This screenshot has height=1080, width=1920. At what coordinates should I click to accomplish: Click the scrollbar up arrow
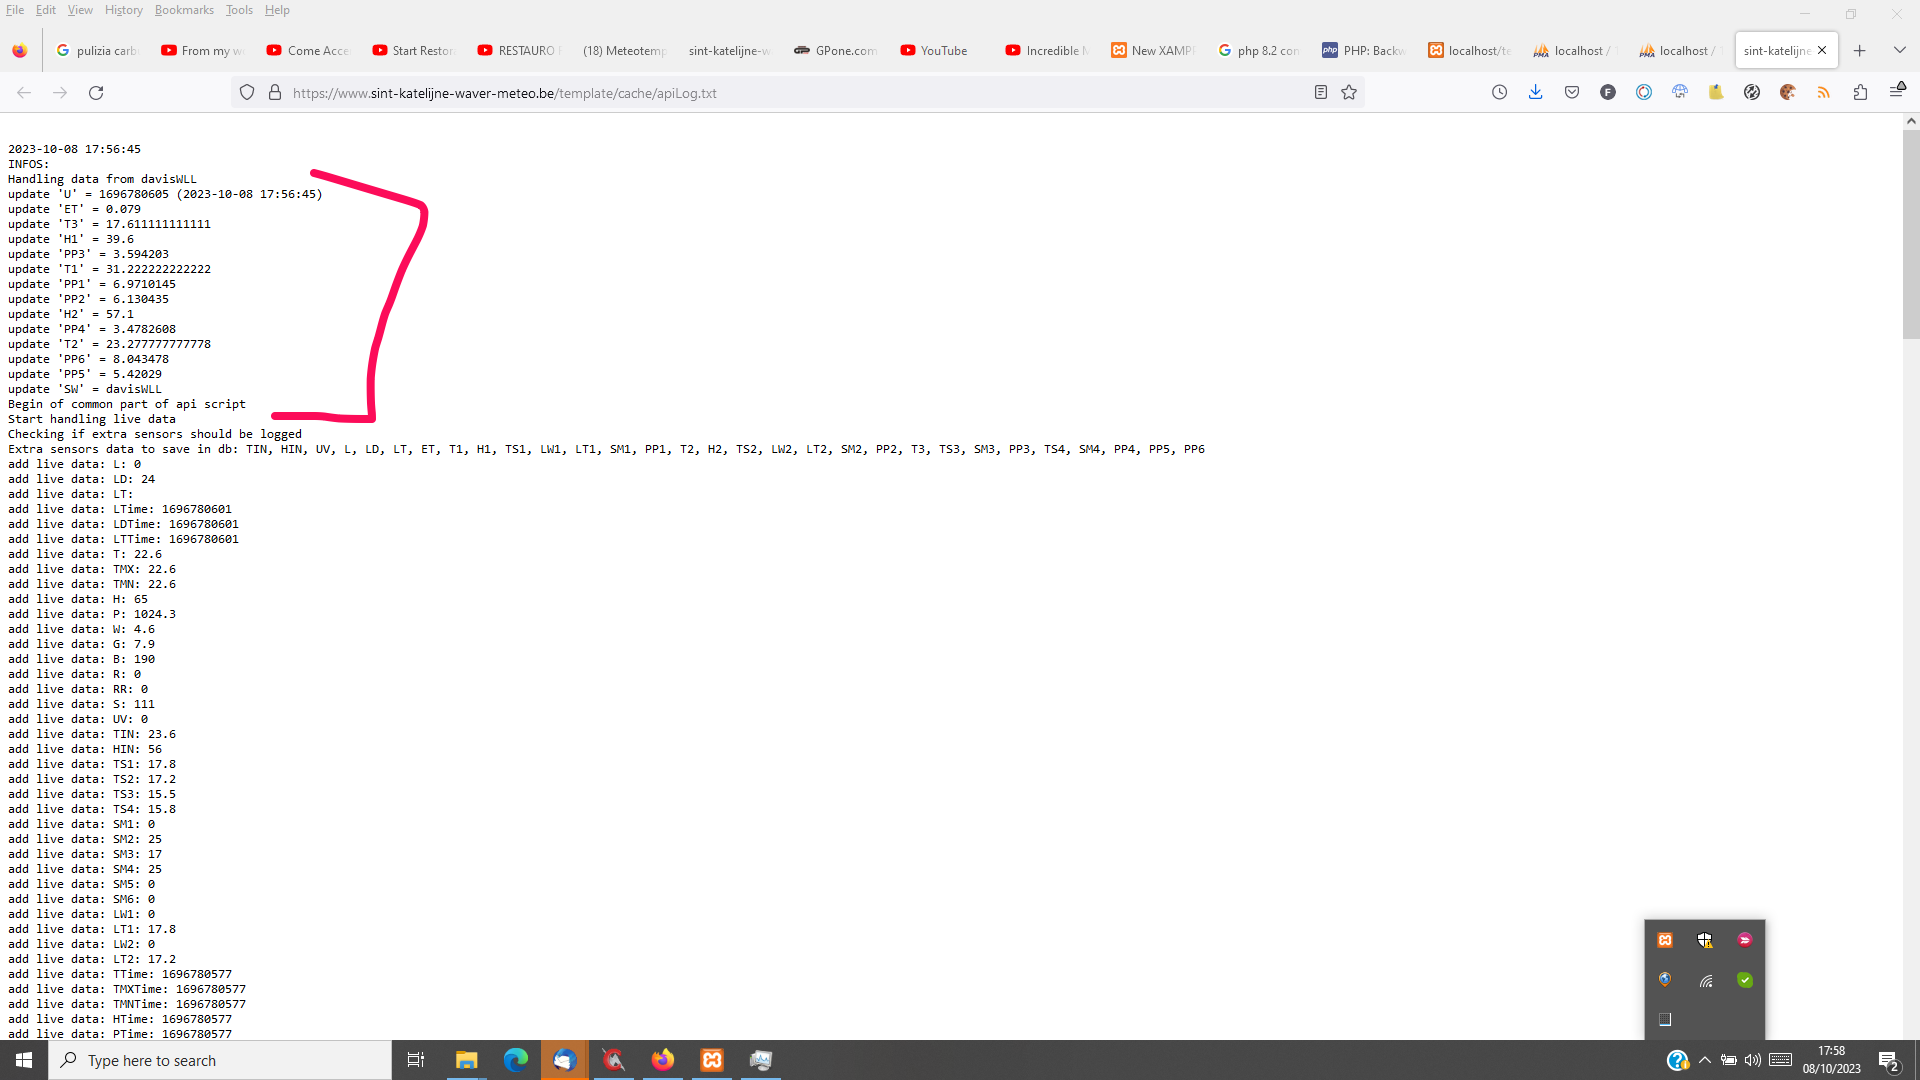(x=1911, y=121)
